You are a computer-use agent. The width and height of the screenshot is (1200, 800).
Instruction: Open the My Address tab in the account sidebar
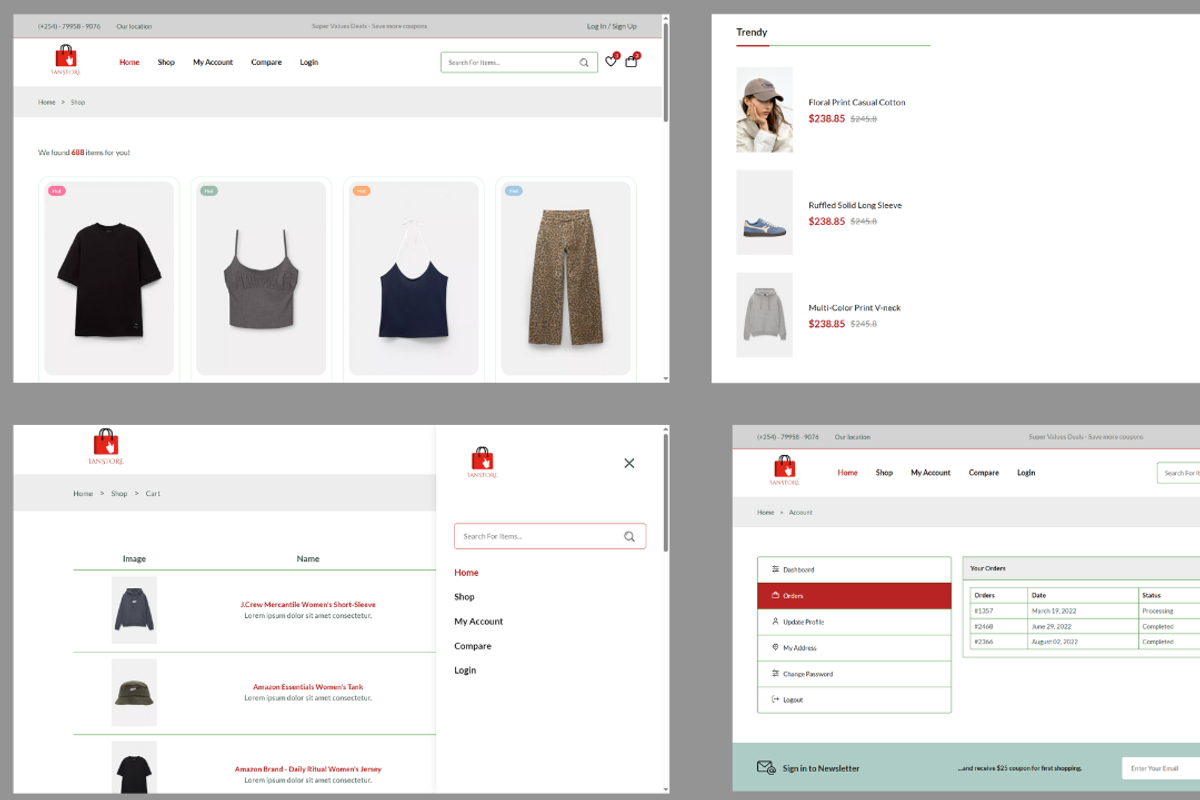854,648
